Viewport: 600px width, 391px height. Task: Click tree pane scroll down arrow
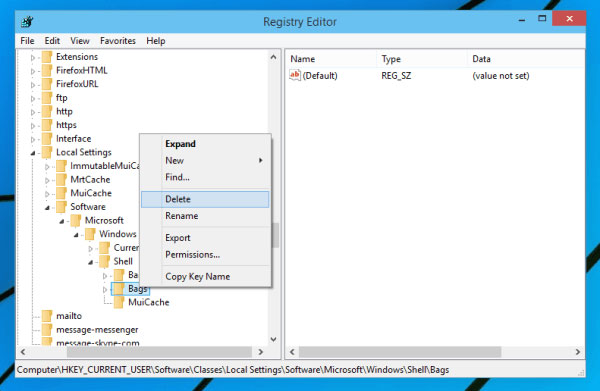pos(274,339)
